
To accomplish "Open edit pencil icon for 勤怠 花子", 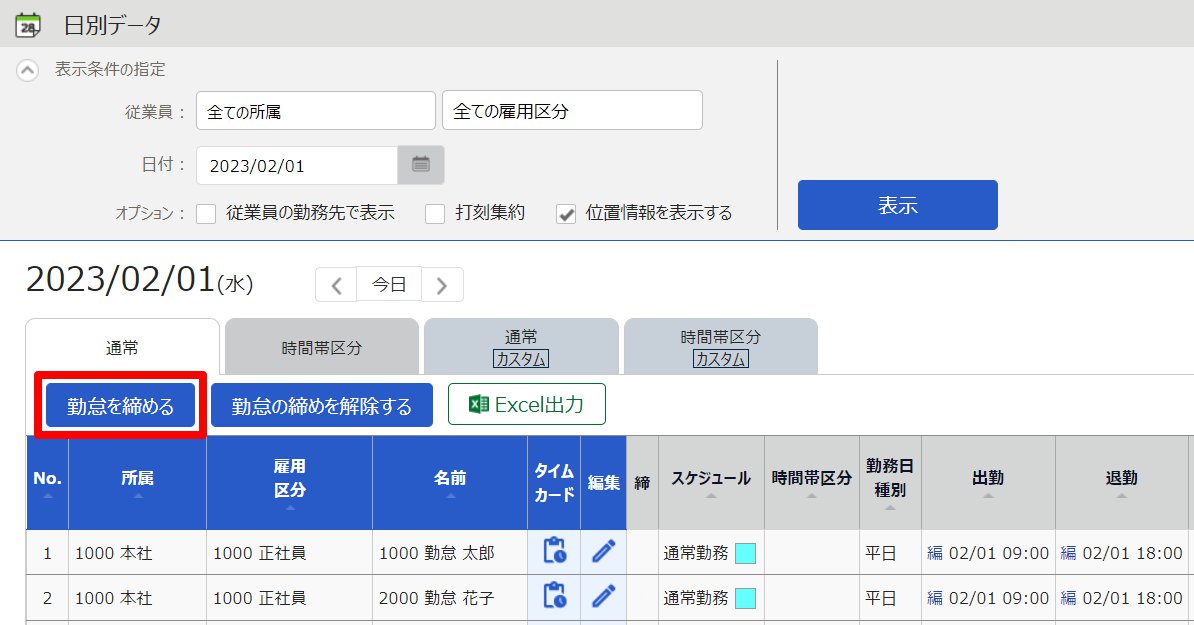I will pyautogui.click(x=604, y=597).
